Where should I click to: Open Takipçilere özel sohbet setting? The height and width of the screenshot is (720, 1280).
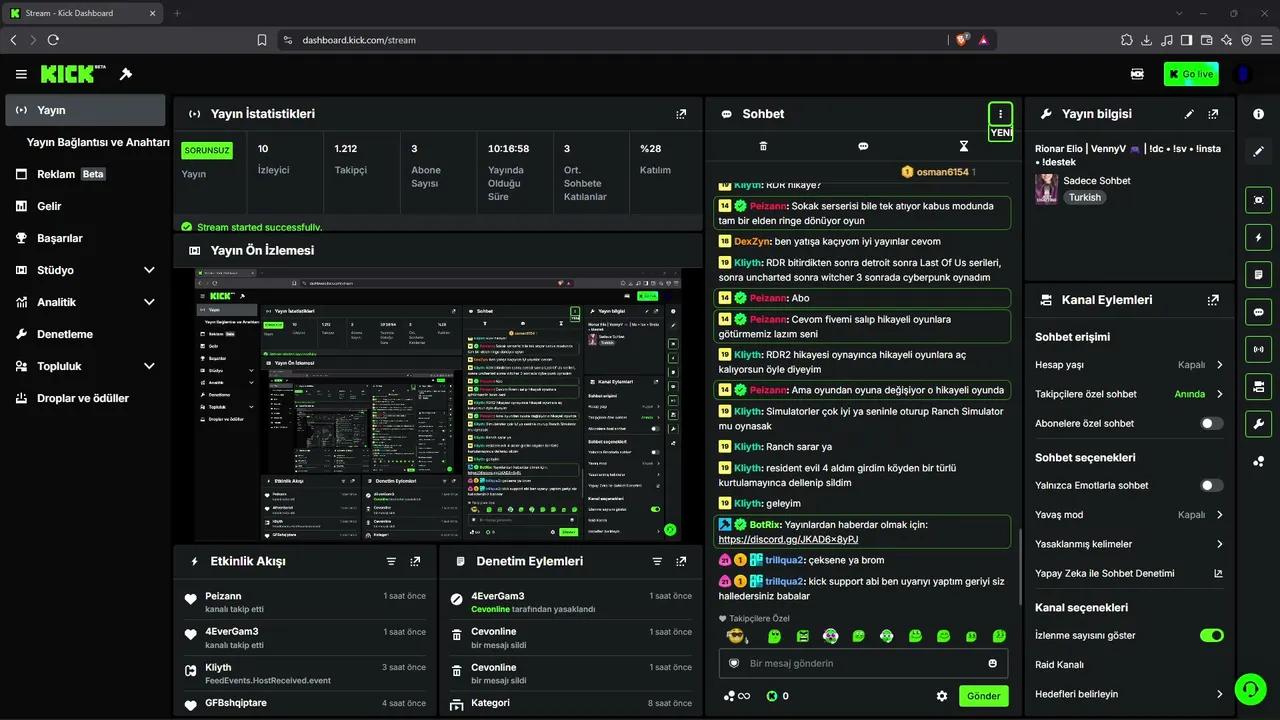point(1129,394)
